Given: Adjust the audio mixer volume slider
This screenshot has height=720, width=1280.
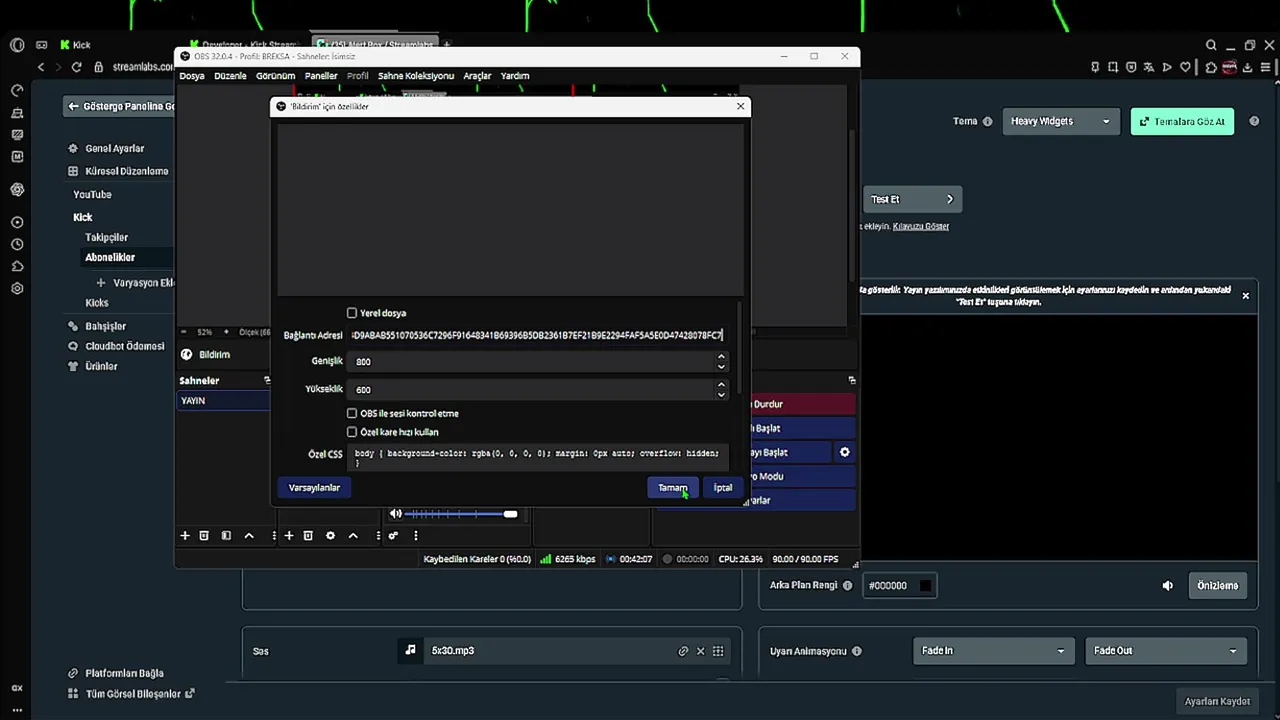Looking at the screenshot, I should (x=460, y=514).
